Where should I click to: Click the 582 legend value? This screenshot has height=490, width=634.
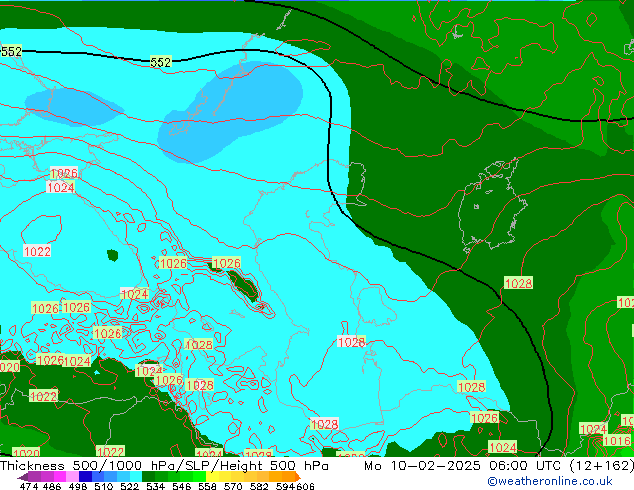(259, 486)
